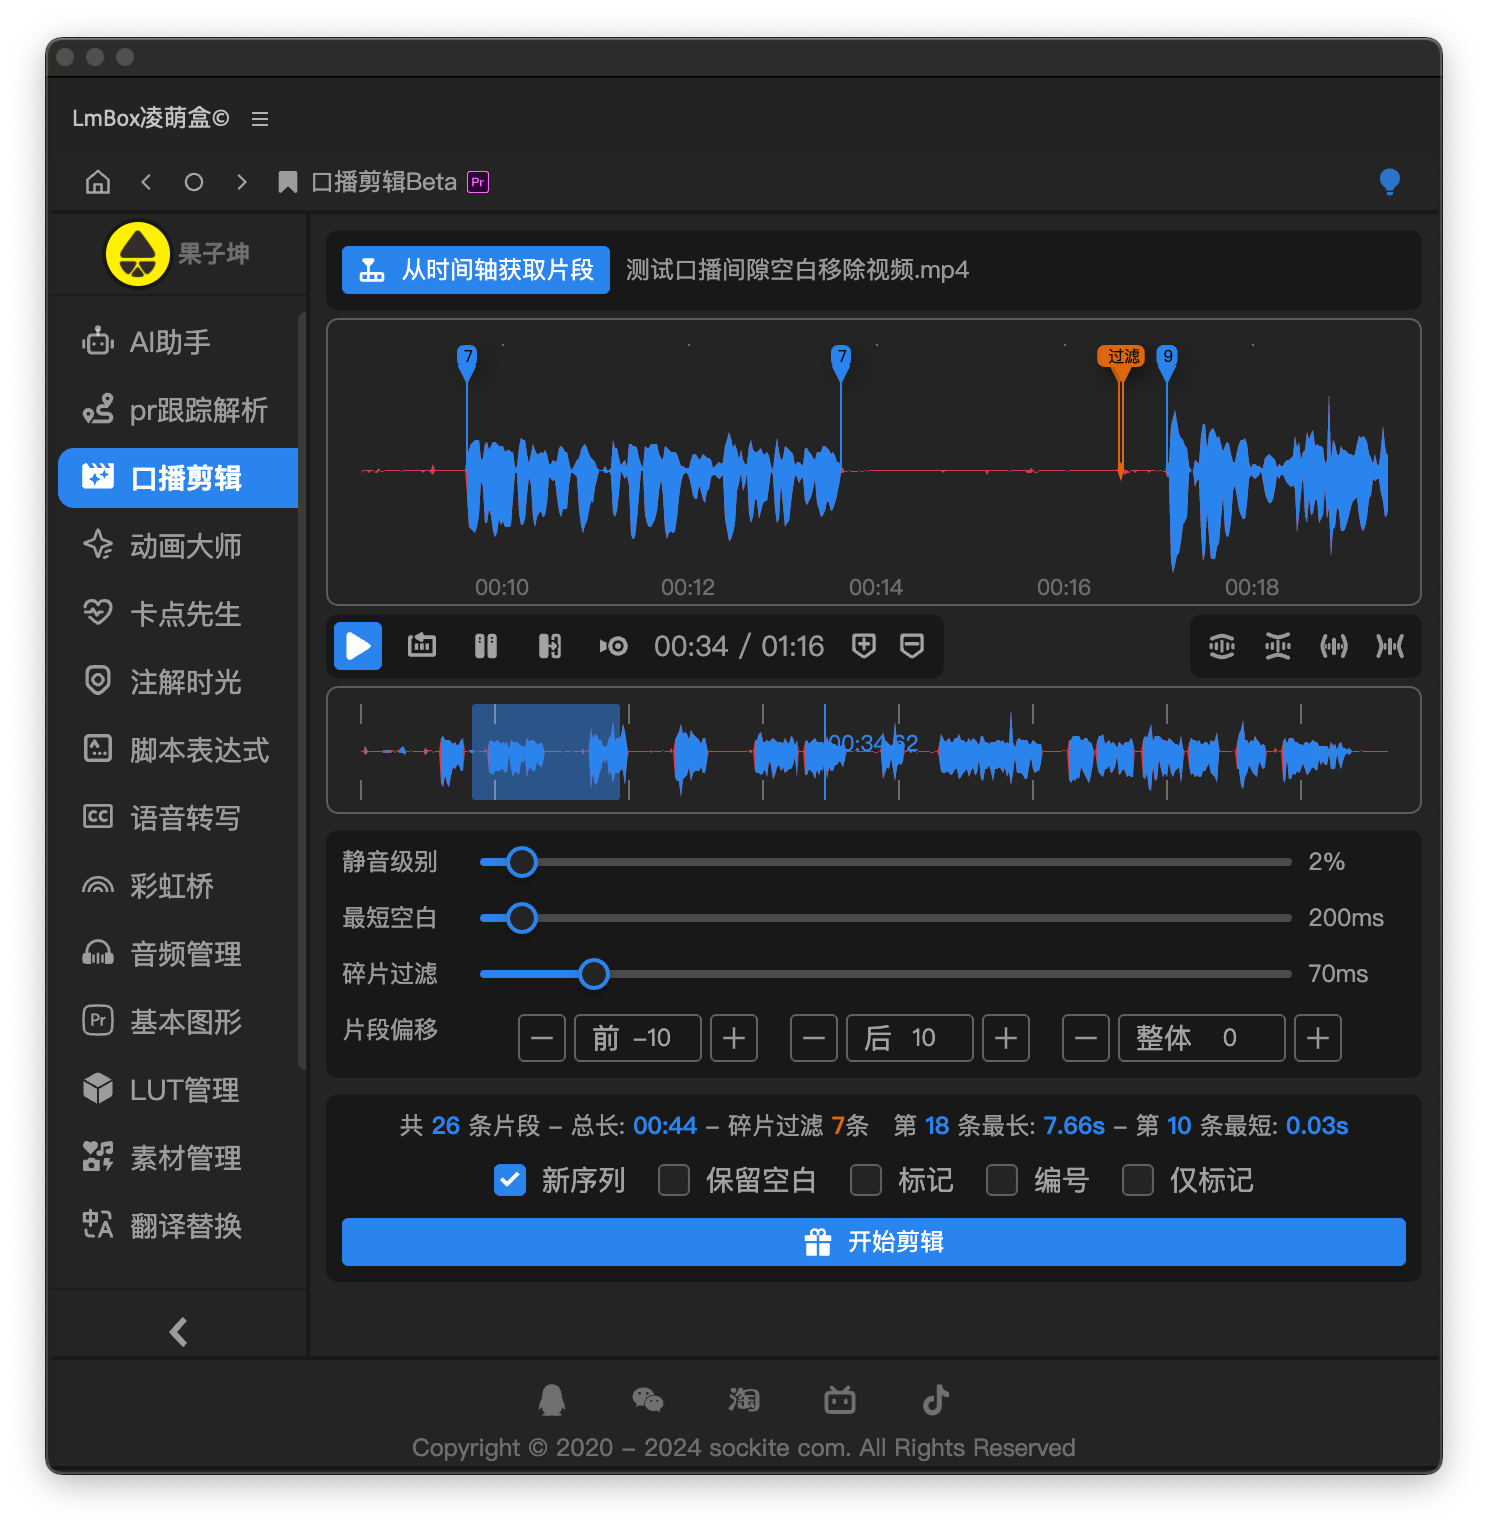The height and width of the screenshot is (1528, 1488).
Task: Click the add marker shield-plus icon
Action: tap(864, 646)
